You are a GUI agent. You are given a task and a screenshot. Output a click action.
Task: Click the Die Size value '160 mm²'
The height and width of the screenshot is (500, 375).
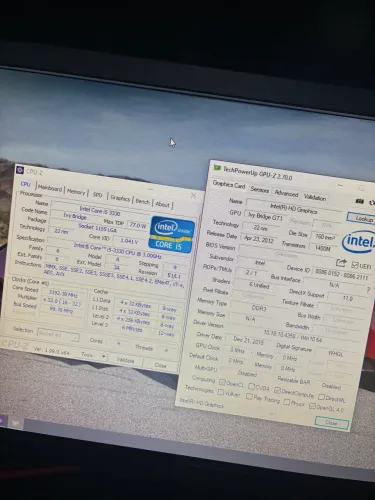click(x=325, y=237)
